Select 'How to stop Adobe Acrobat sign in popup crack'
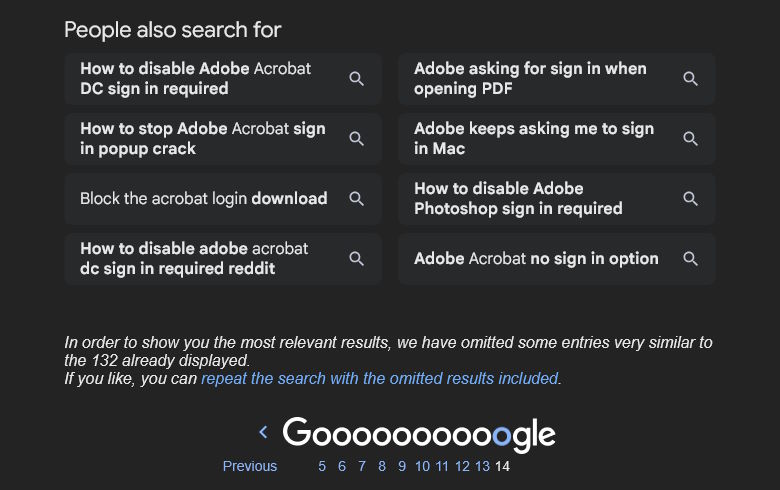Viewport: 780px width, 490px height. [x=223, y=138]
